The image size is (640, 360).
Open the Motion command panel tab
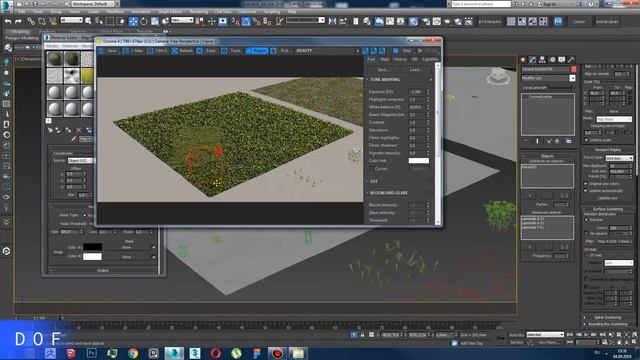[x=552, y=60]
